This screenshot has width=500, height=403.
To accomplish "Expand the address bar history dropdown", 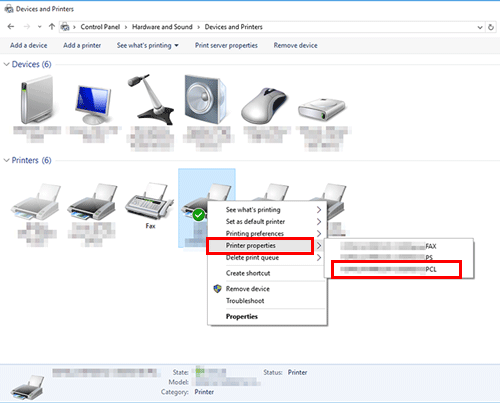I will (480, 27).
